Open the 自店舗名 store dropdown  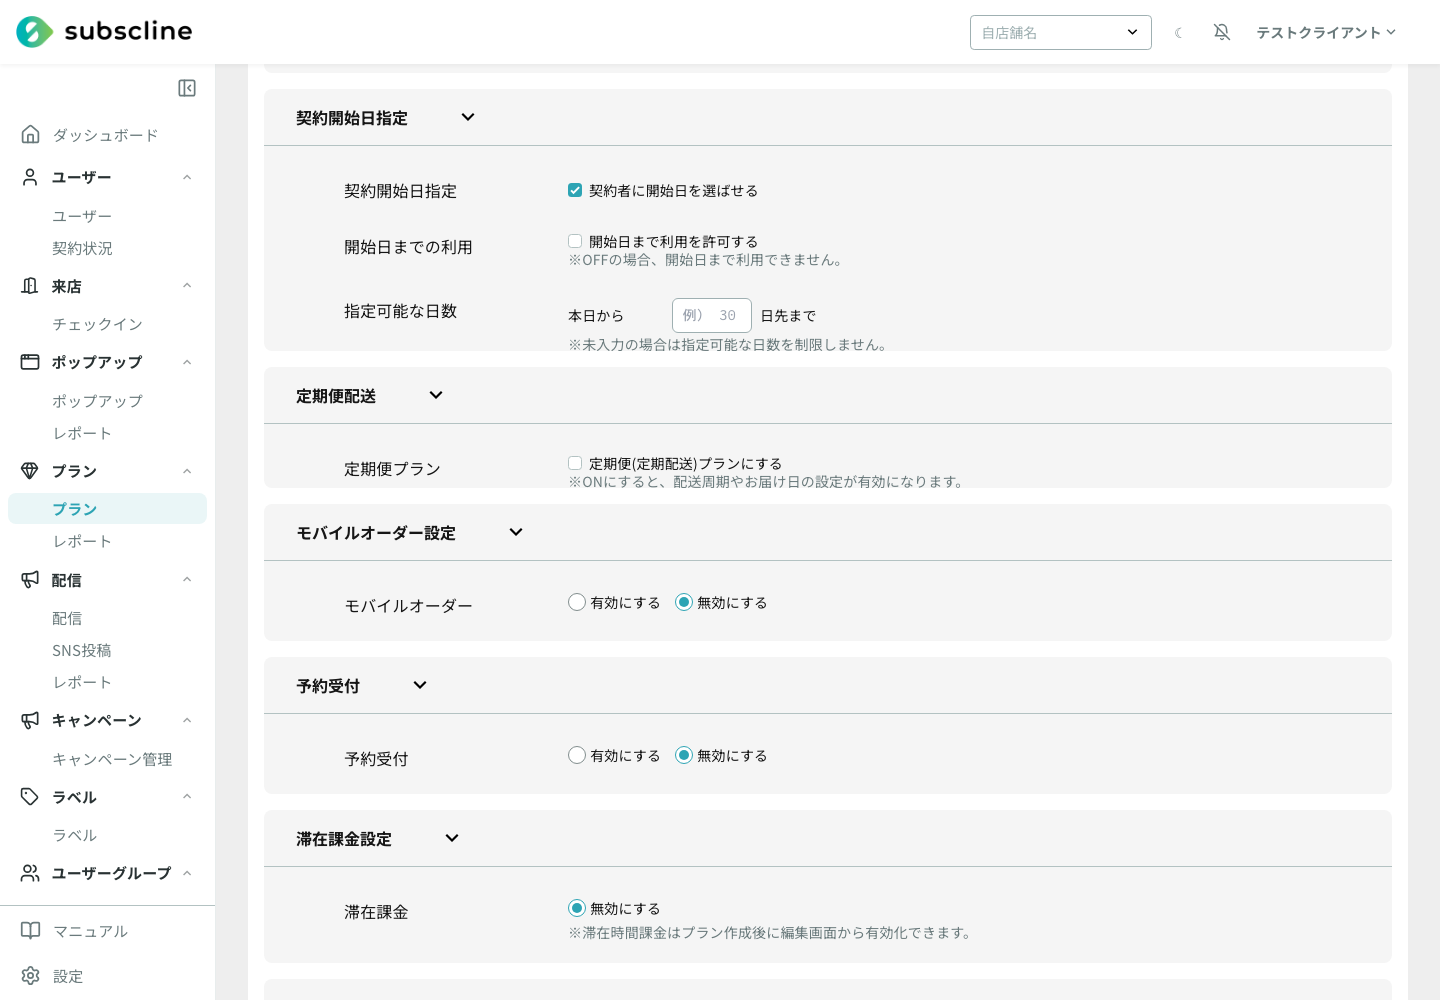pos(1061,32)
